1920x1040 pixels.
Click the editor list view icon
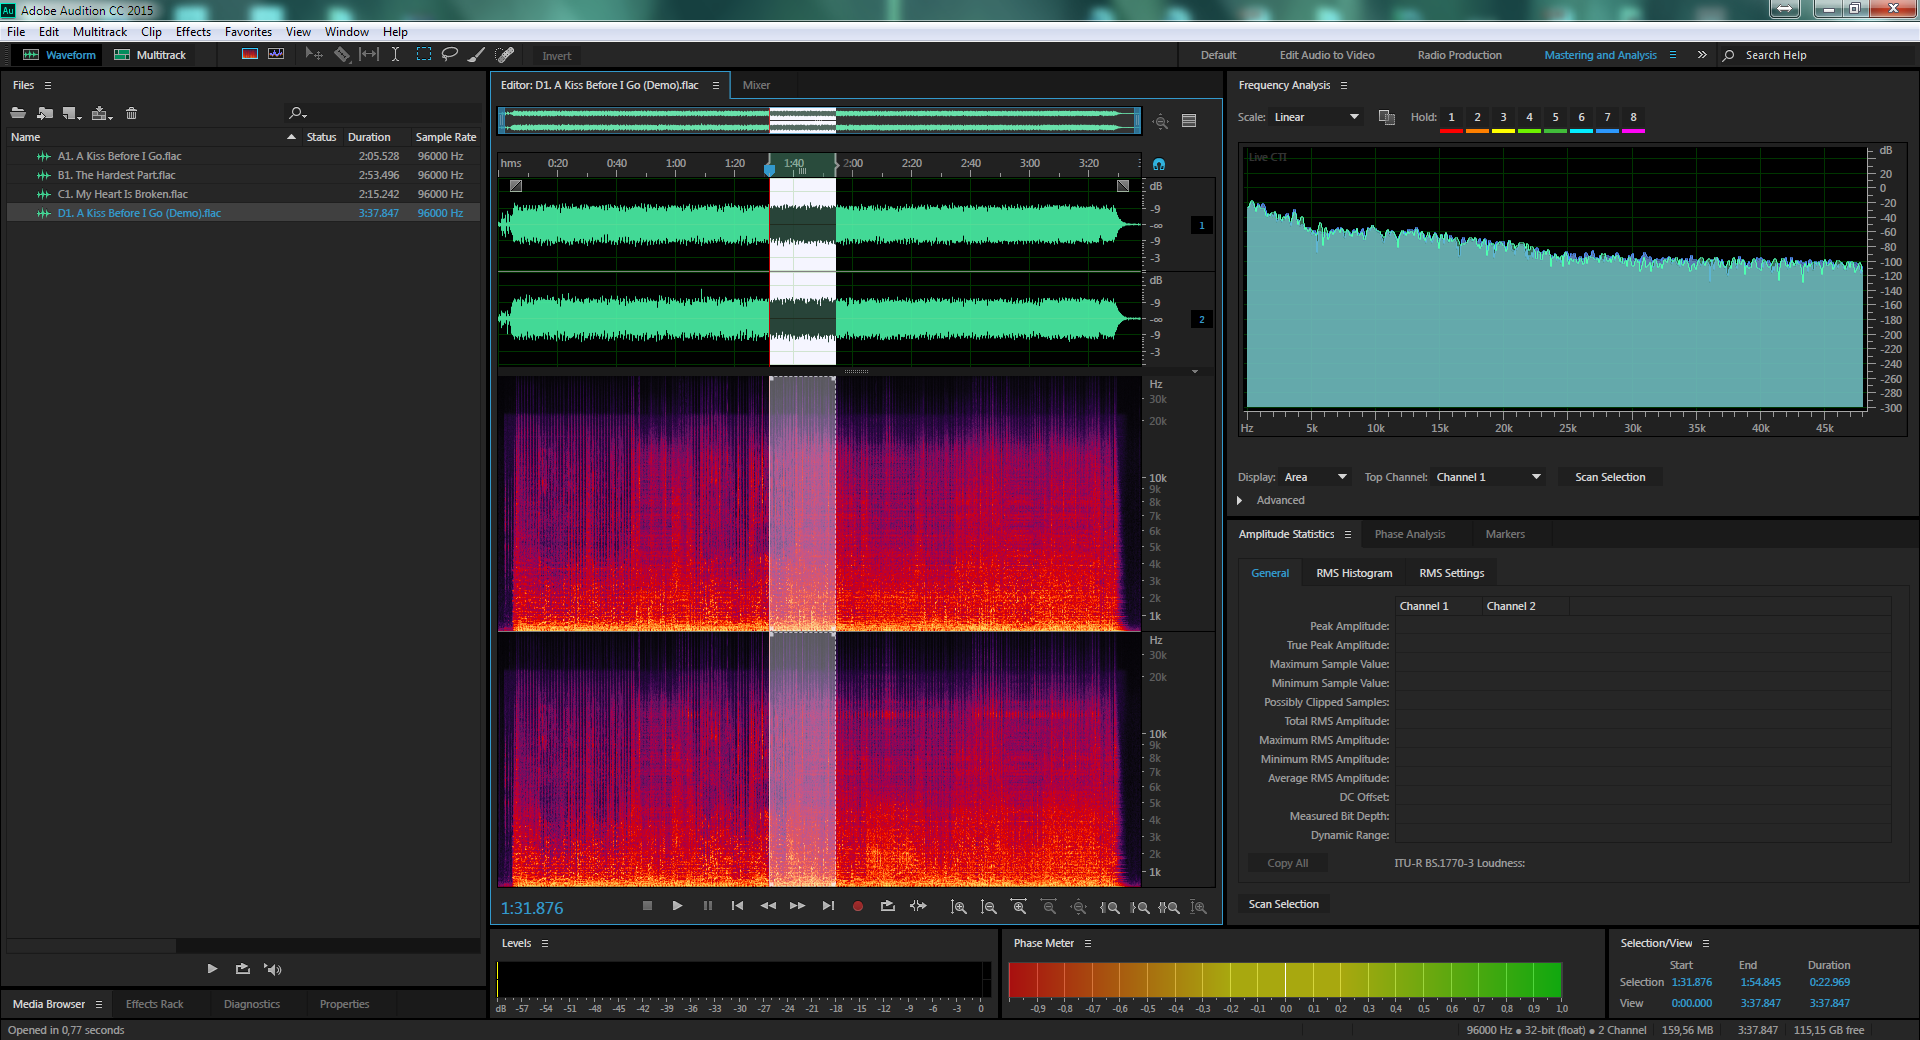(1189, 121)
